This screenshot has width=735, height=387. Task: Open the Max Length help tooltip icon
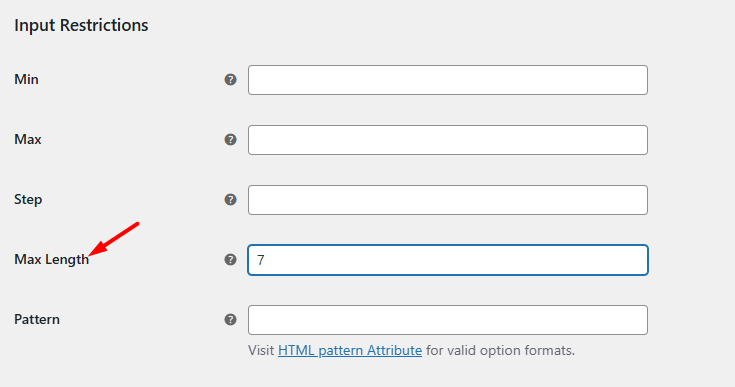(x=230, y=260)
